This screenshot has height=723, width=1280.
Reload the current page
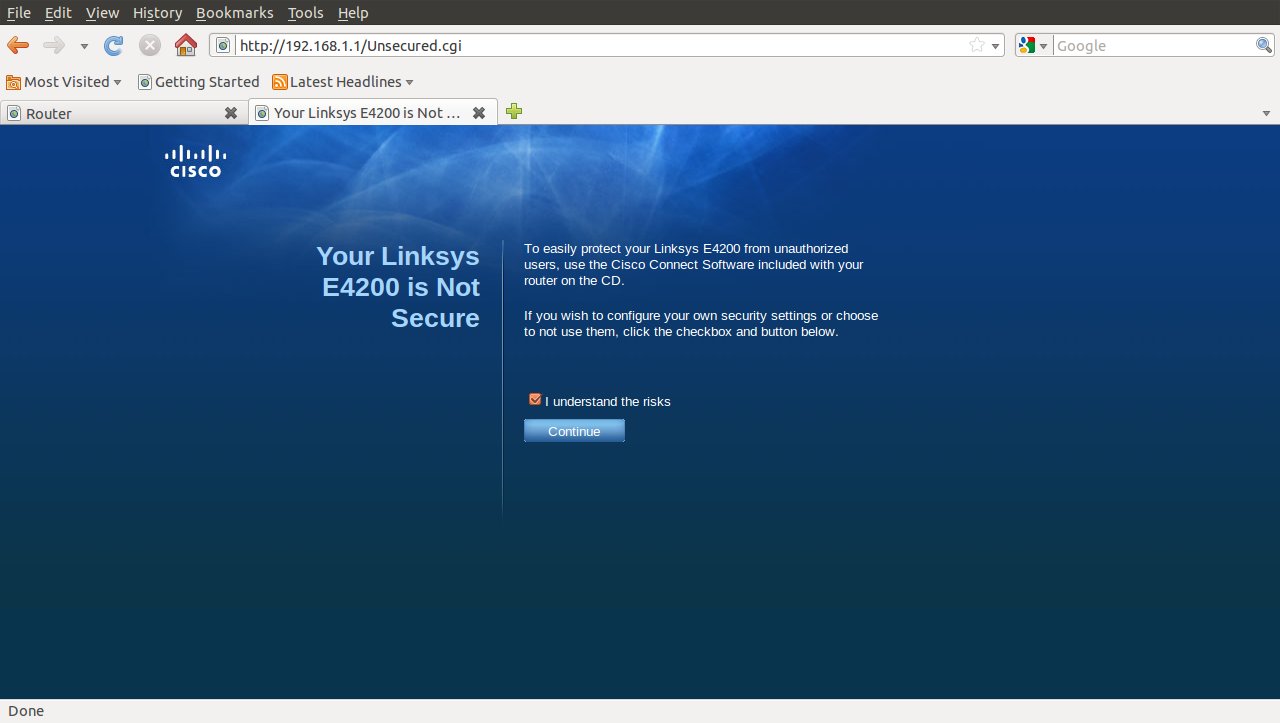point(114,45)
